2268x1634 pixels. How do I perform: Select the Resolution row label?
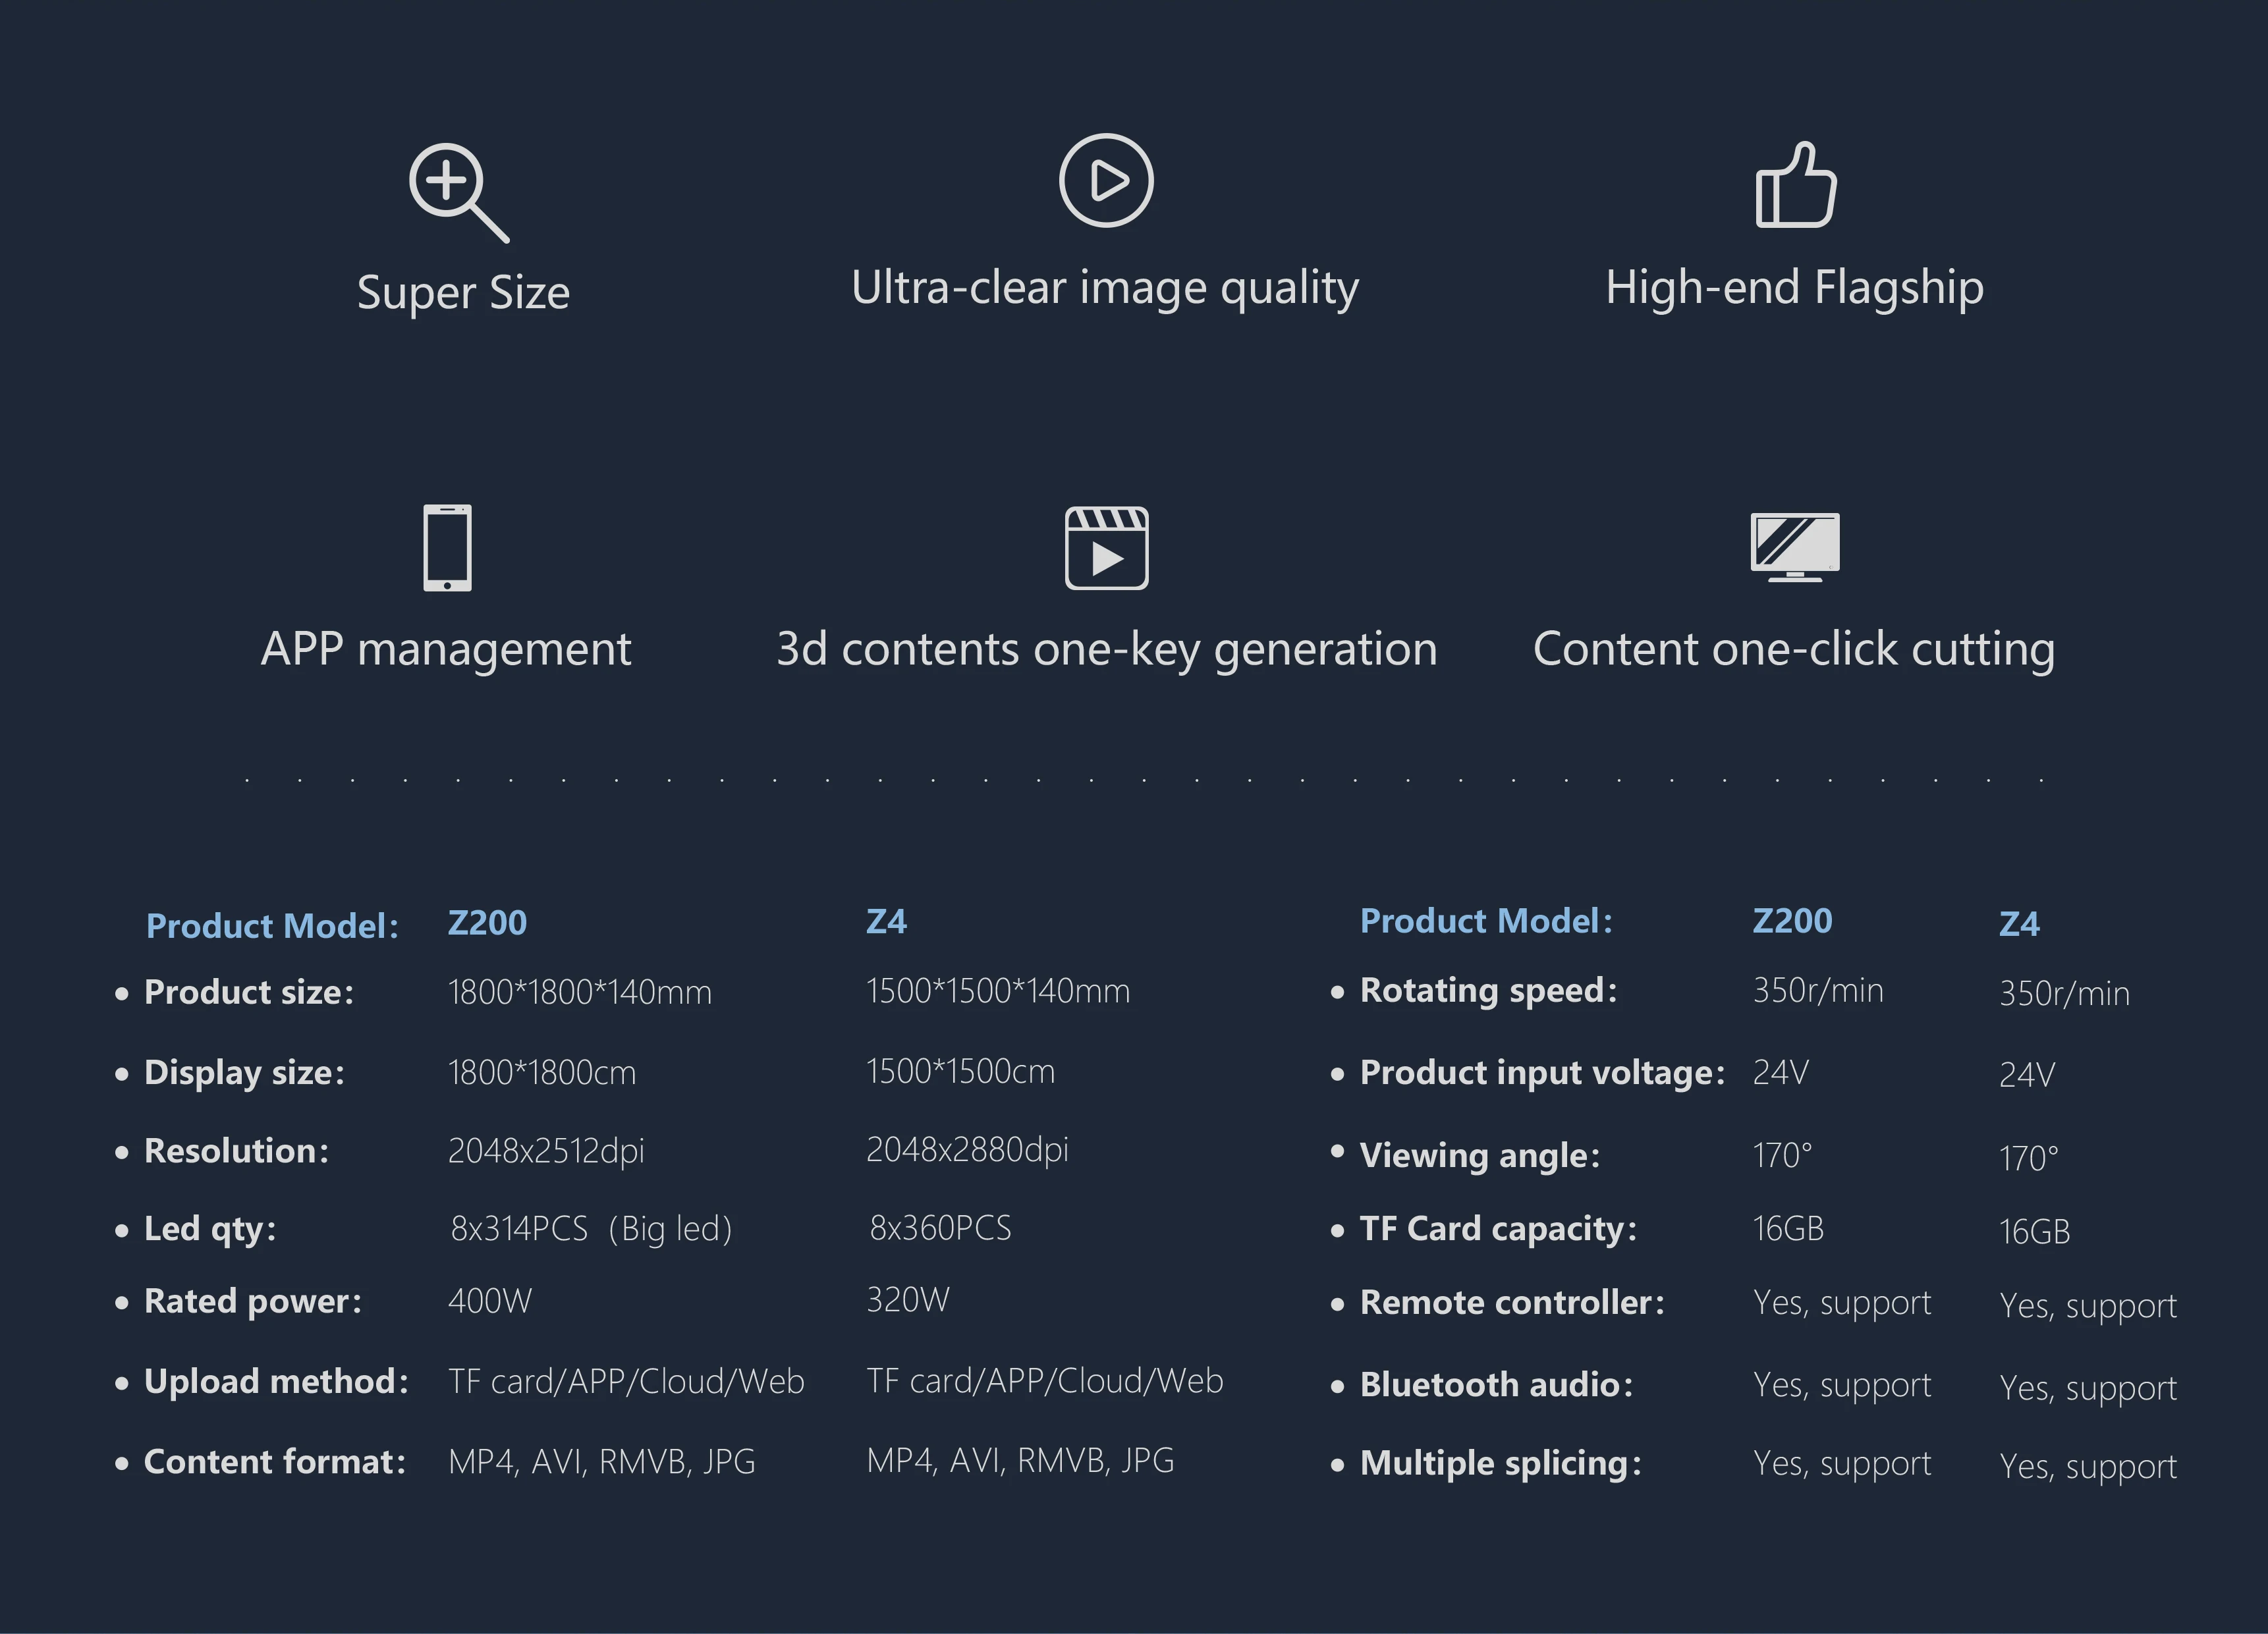pos(236,1151)
